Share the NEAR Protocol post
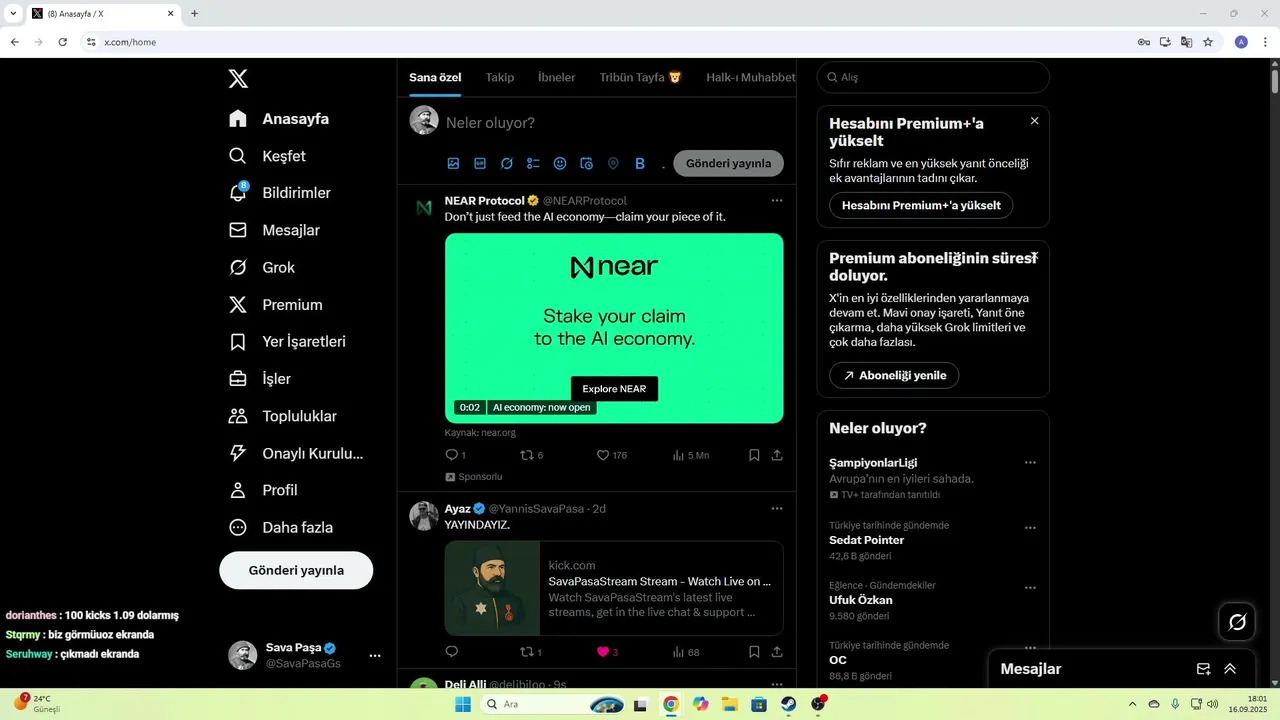Viewport: 1280px width, 720px height. click(777, 455)
